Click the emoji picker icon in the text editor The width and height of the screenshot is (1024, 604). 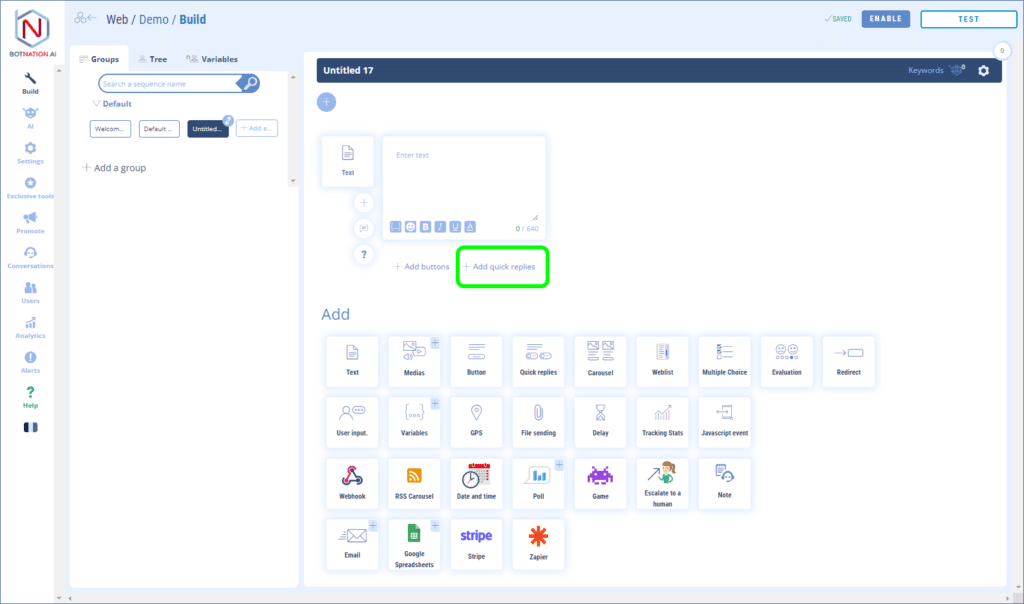tap(411, 227)
